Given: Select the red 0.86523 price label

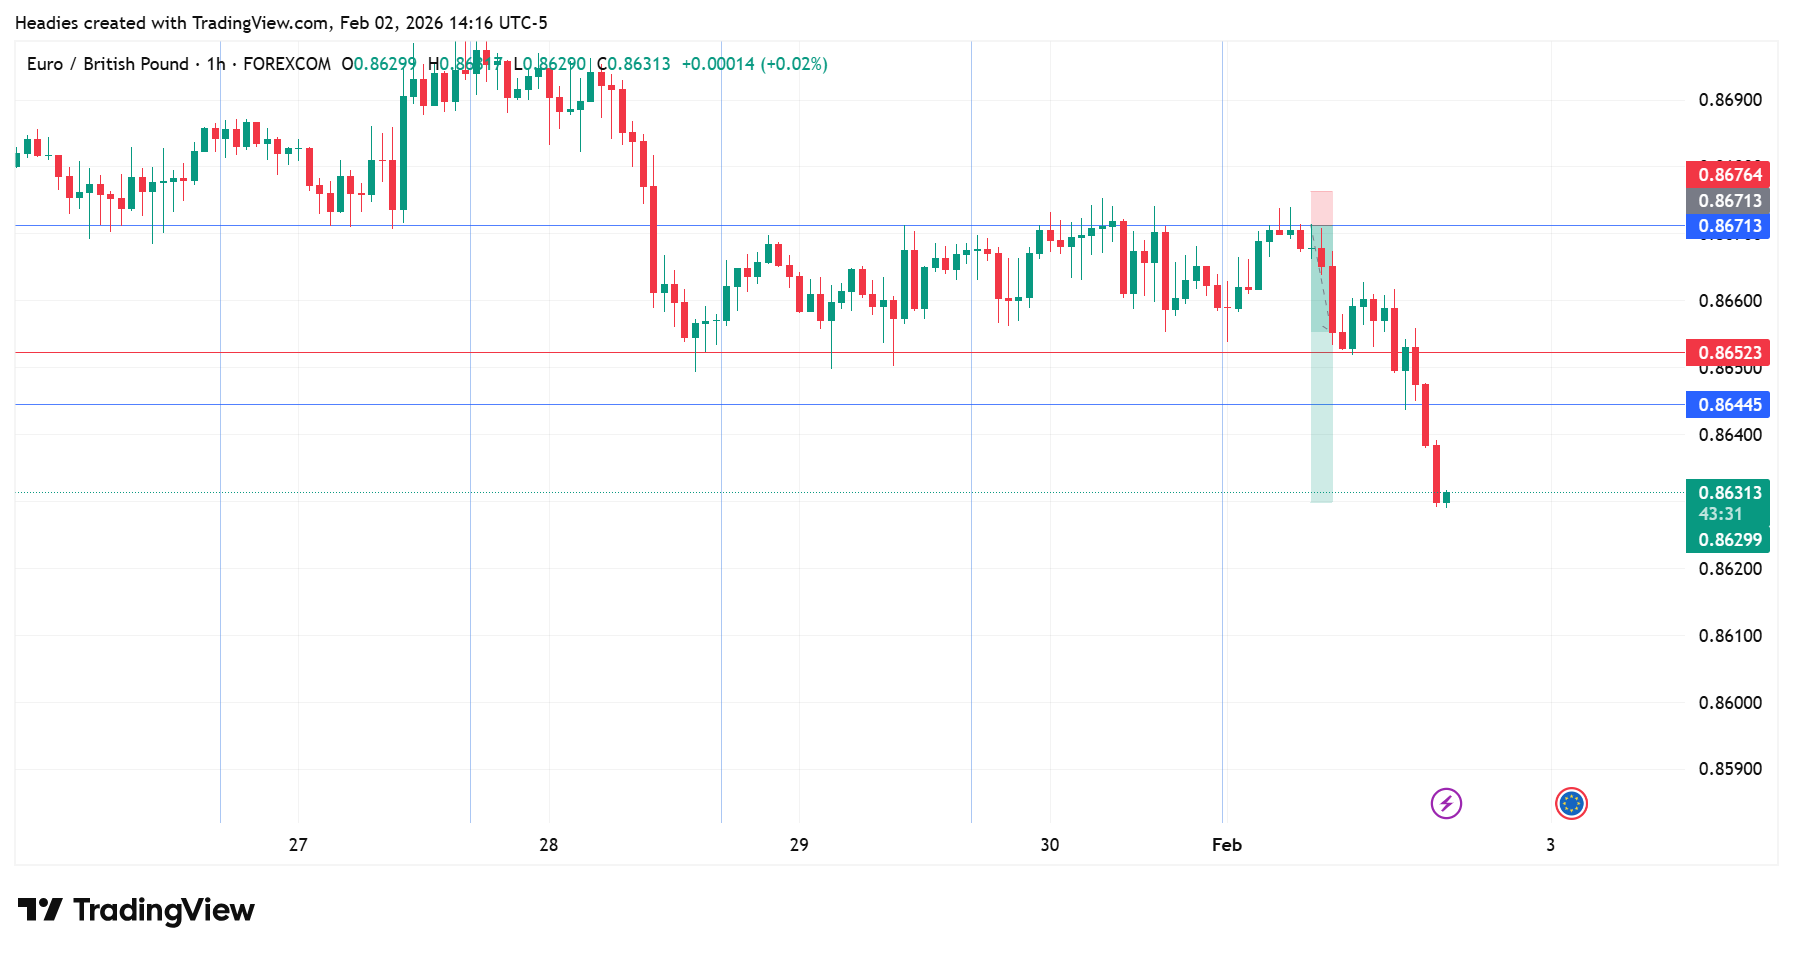Looking at the screenshot, I should 1727,353.
